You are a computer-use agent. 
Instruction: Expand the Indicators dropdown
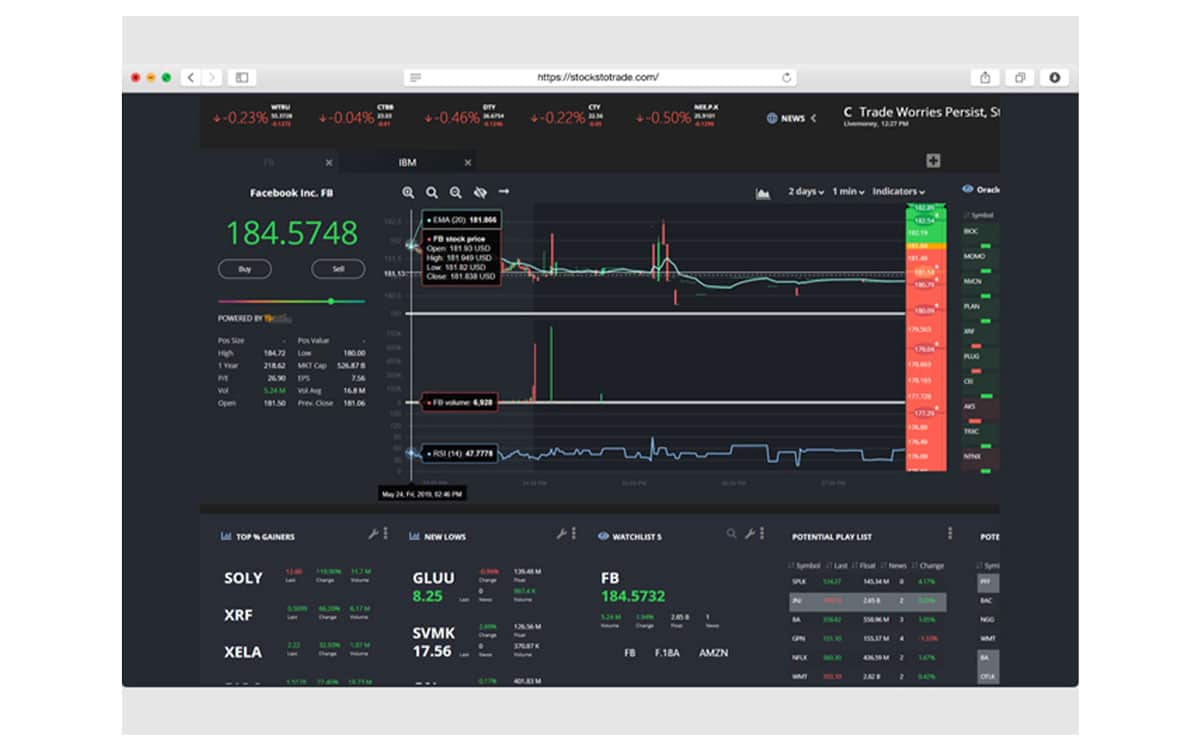(x=899, y=191)
